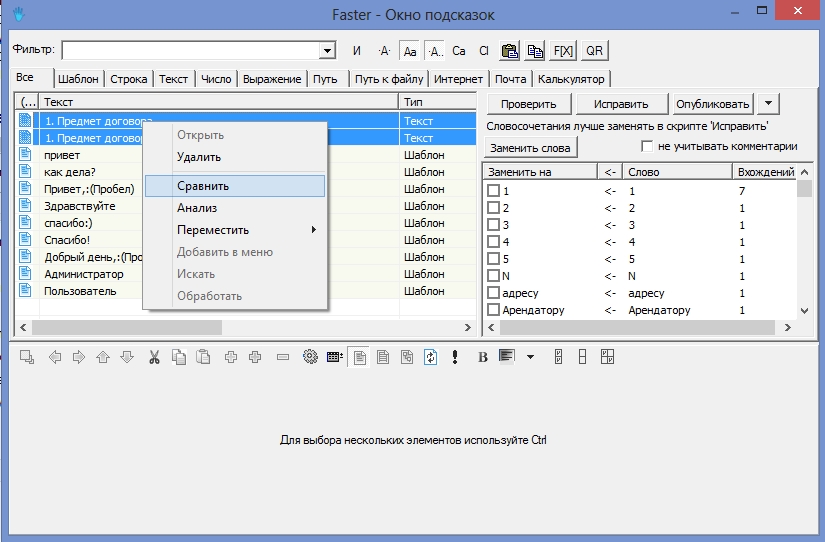Click the document icon left of the blue refresh icon
825x542 pixels.
(407, 357)
